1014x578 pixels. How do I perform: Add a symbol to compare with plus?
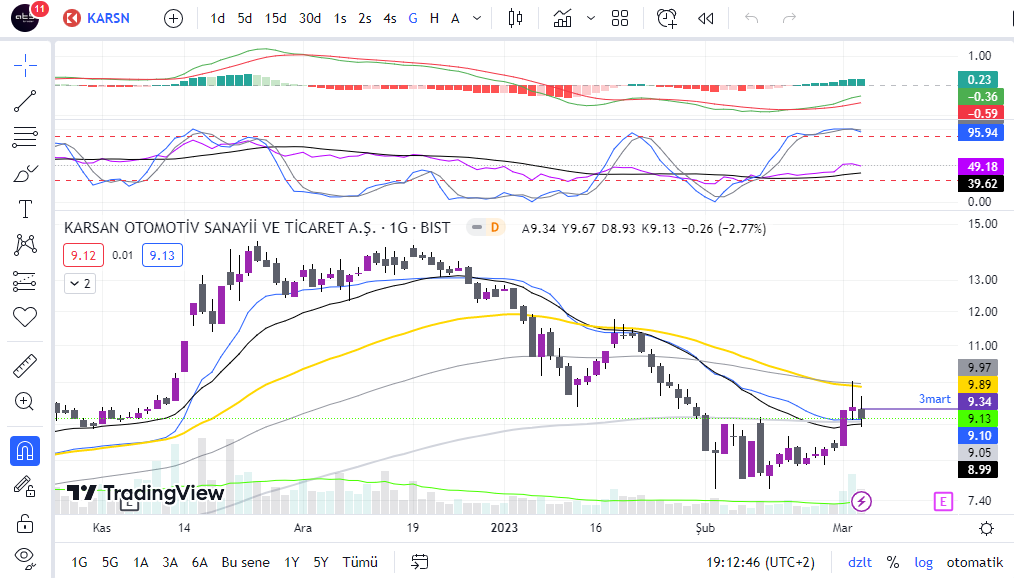click(x=173, y=18)
